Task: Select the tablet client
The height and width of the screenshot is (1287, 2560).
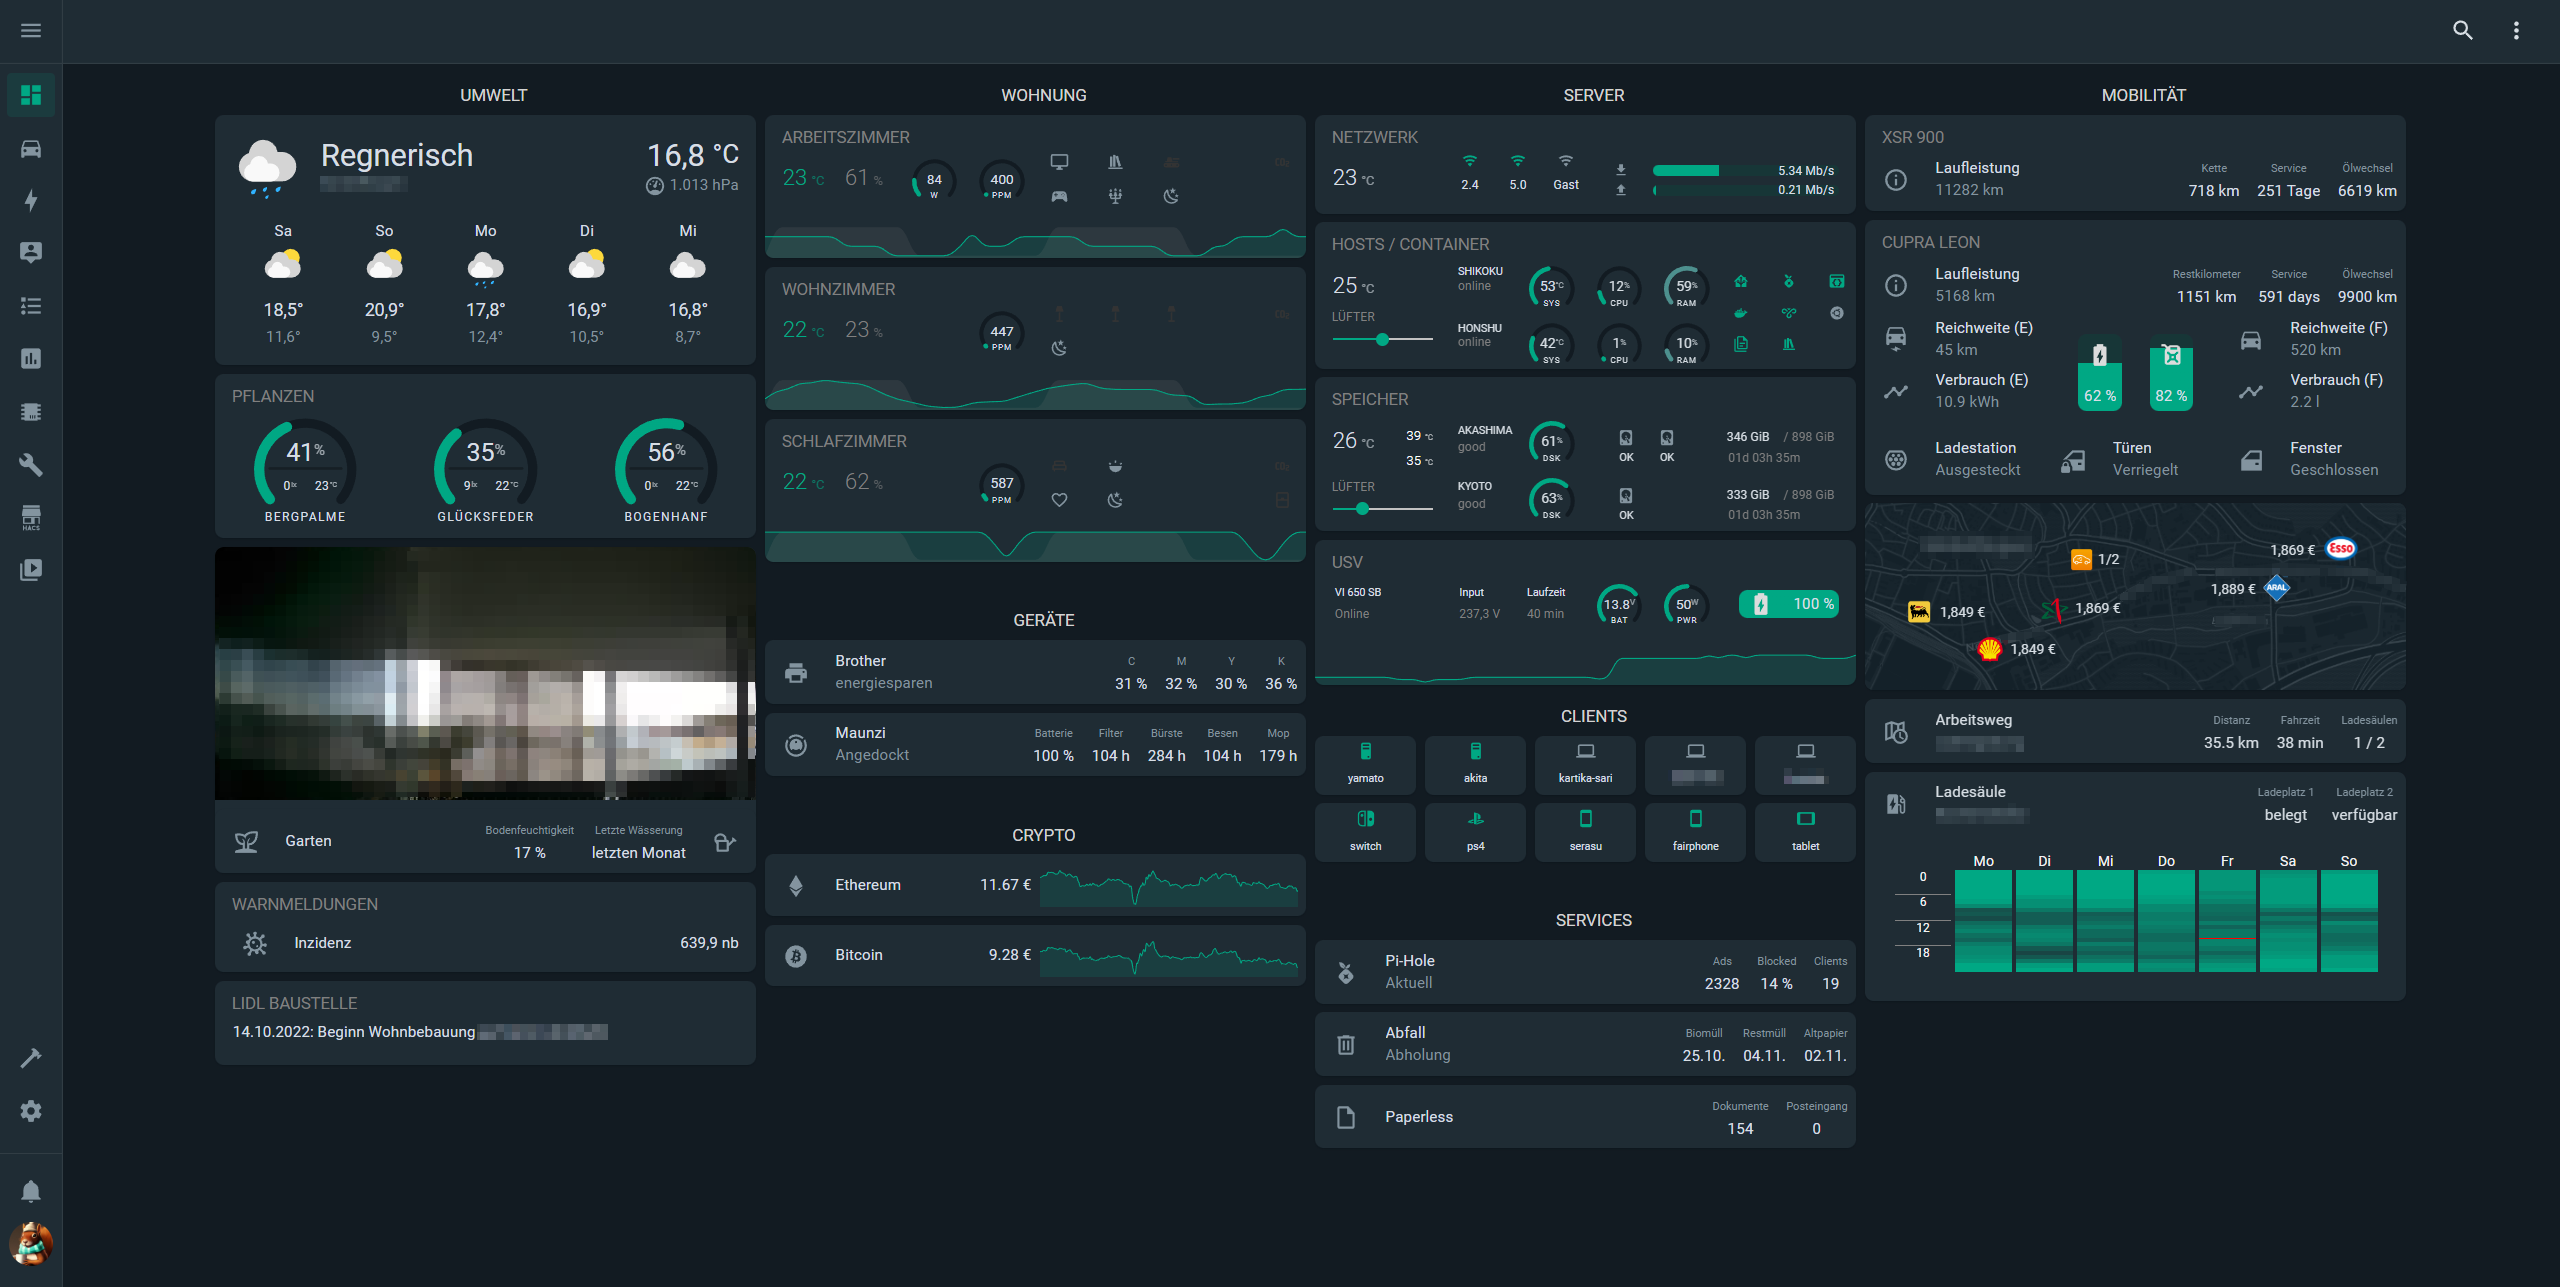Action: click(1805, 832)
